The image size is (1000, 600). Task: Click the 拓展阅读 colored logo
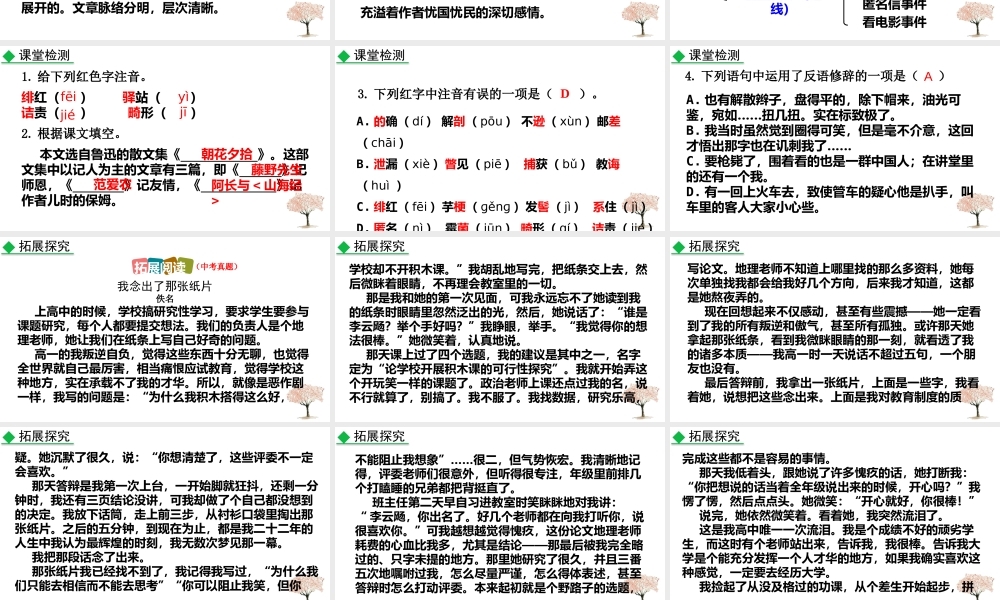(163, 267)
